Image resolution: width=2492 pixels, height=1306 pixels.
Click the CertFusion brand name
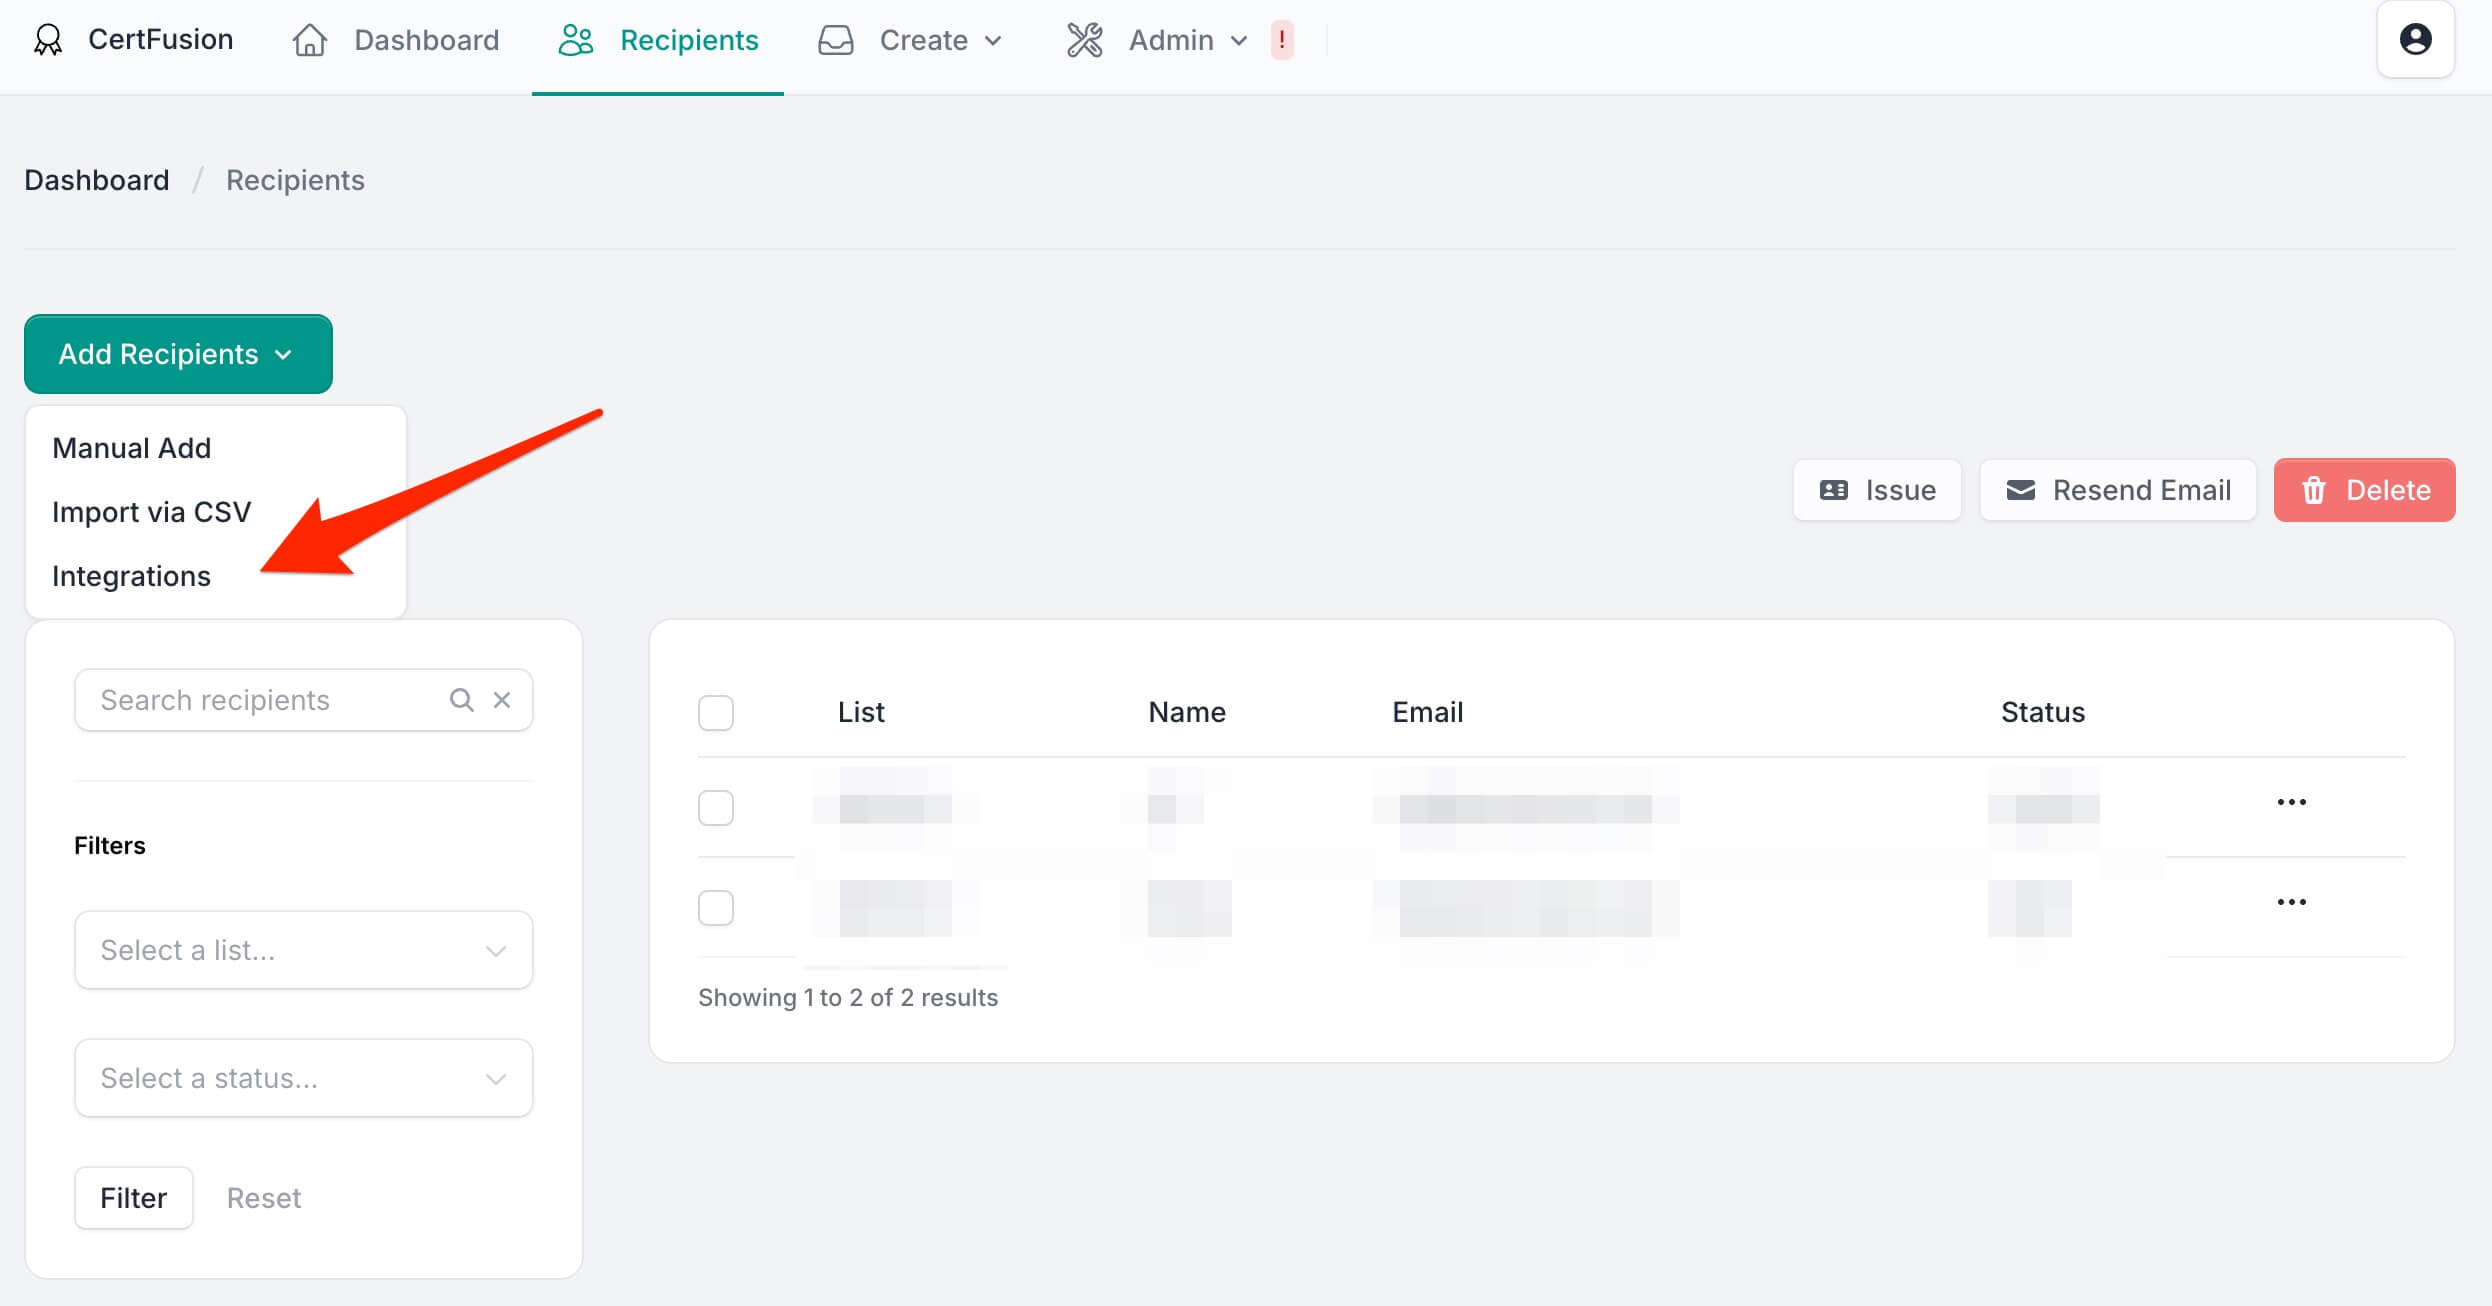(x=161, y=39)
